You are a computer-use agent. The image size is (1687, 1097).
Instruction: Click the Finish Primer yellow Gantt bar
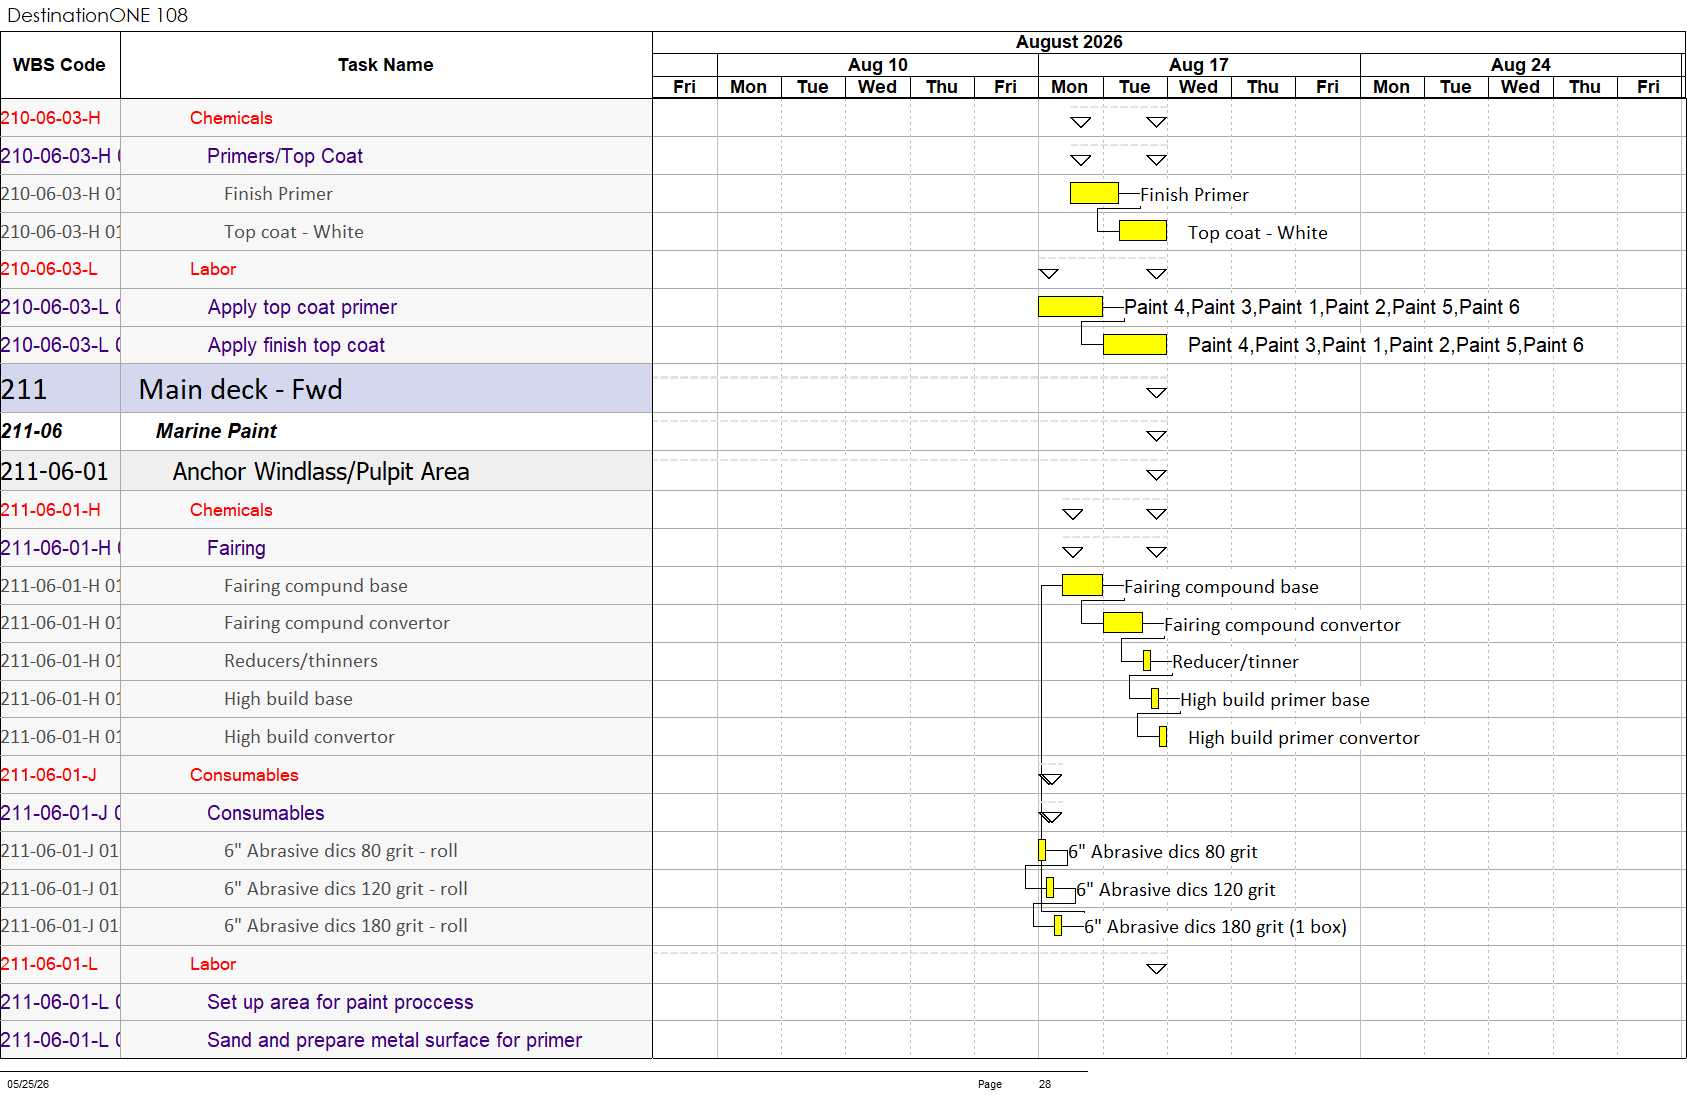point(1094,193)
